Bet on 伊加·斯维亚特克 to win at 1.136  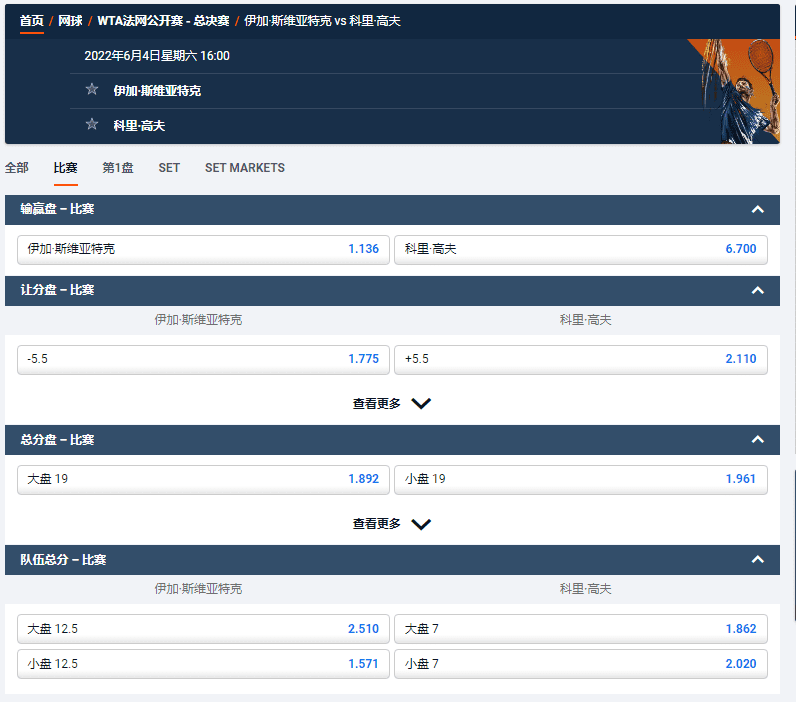pyautogui.click(x=203, y=249)
